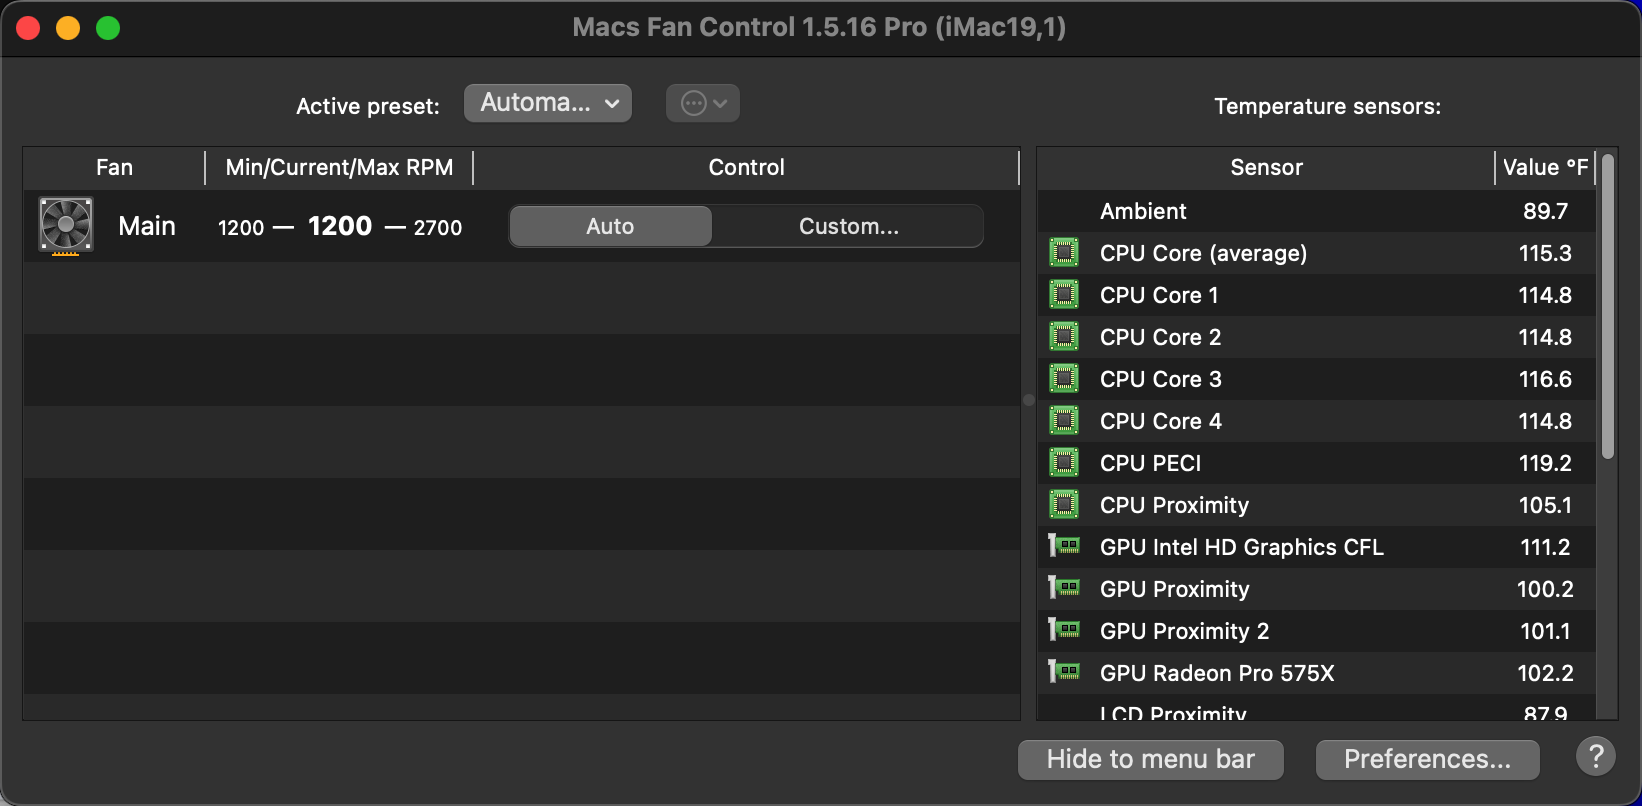The width and height of the screenshot is (1642, 806).
Task: Click the CPU Core 3 chip icon
Action: point(1064,379)
